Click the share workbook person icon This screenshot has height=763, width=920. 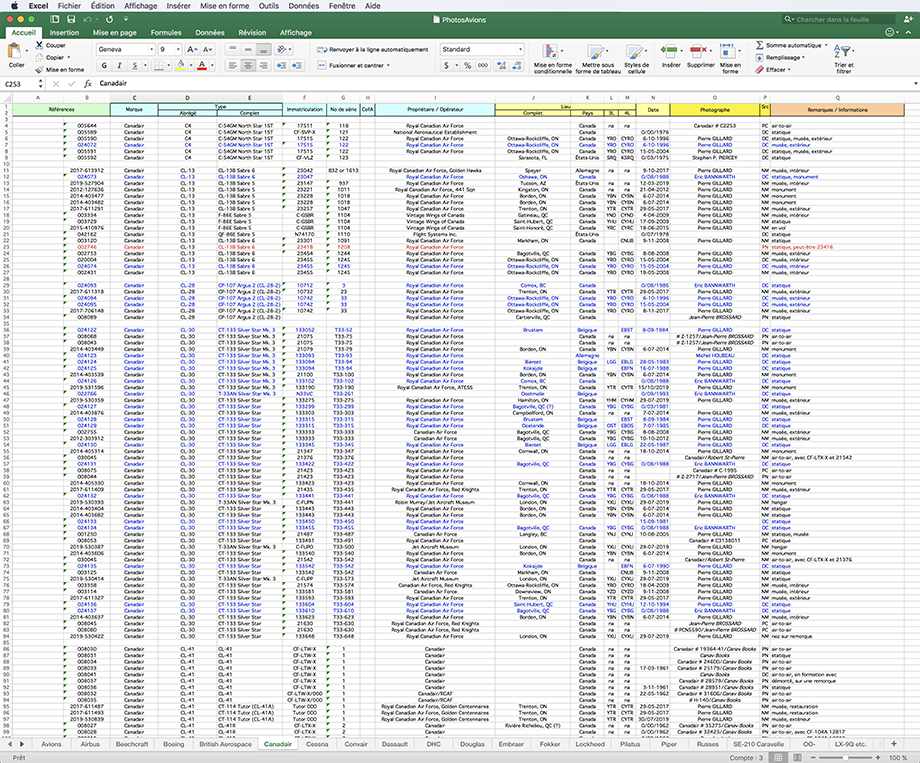908,19
